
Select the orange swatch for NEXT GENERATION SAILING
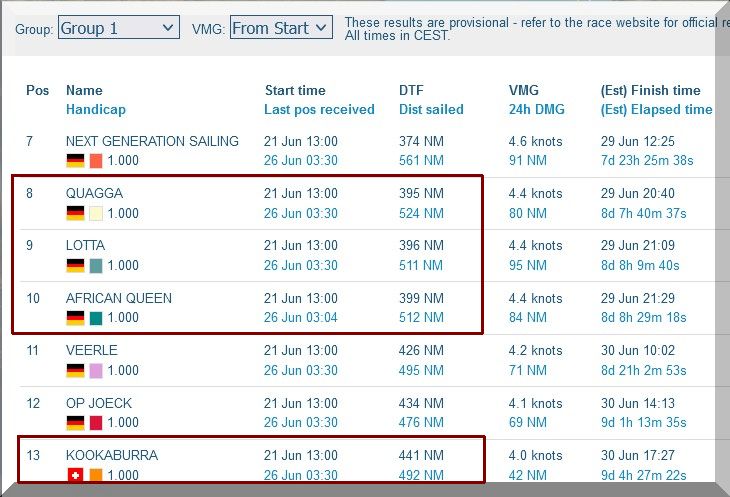96,160
